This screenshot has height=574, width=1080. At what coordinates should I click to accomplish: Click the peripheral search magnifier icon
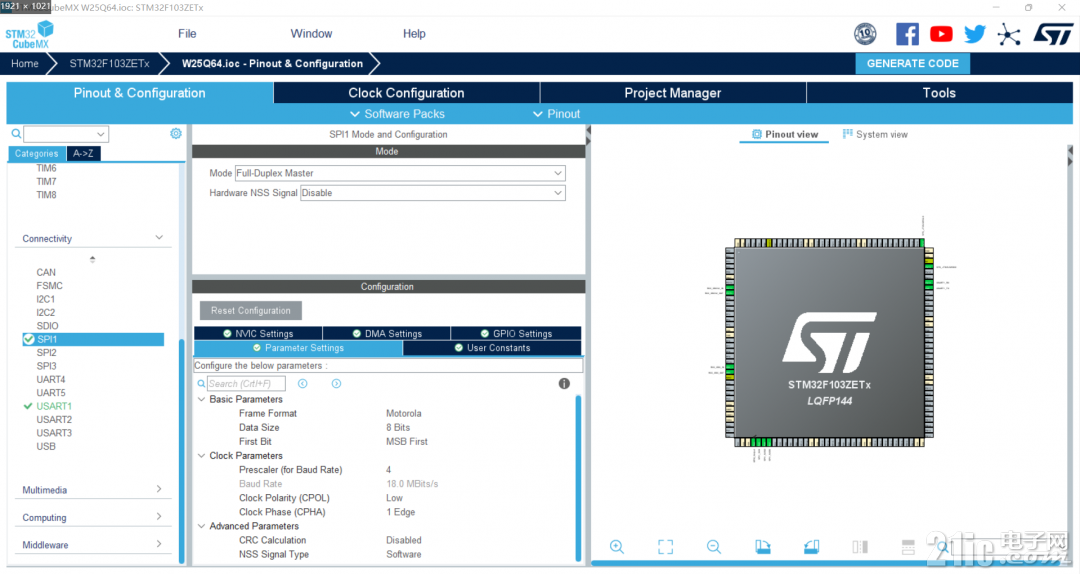[16, 134]
